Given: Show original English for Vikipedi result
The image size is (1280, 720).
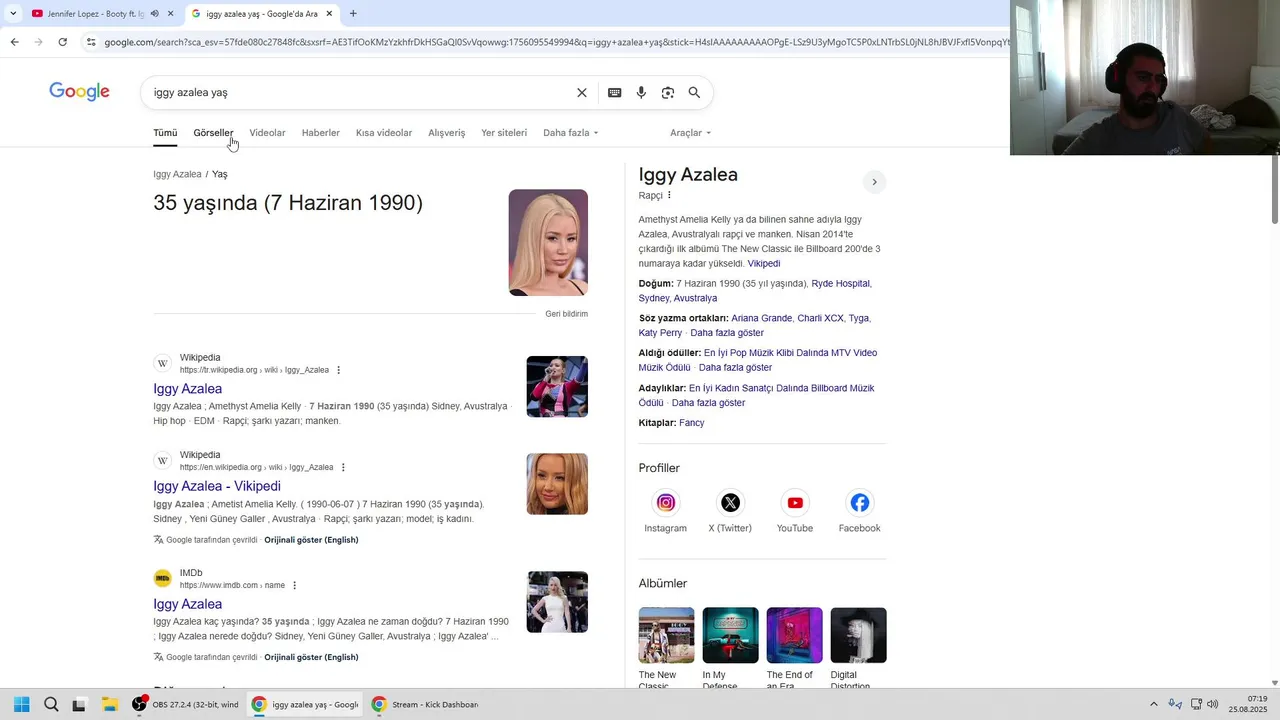Looking at the screenshot, I should click(x=311, y=540).
